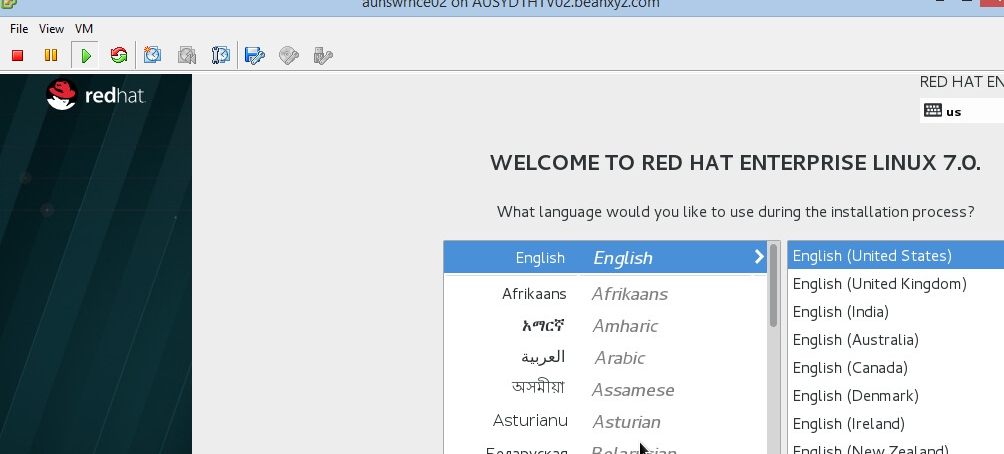The height and width of the screenshot is (454, 1004).
Task: Click the arrow chevron on English row
Action: tap(759, 257)
